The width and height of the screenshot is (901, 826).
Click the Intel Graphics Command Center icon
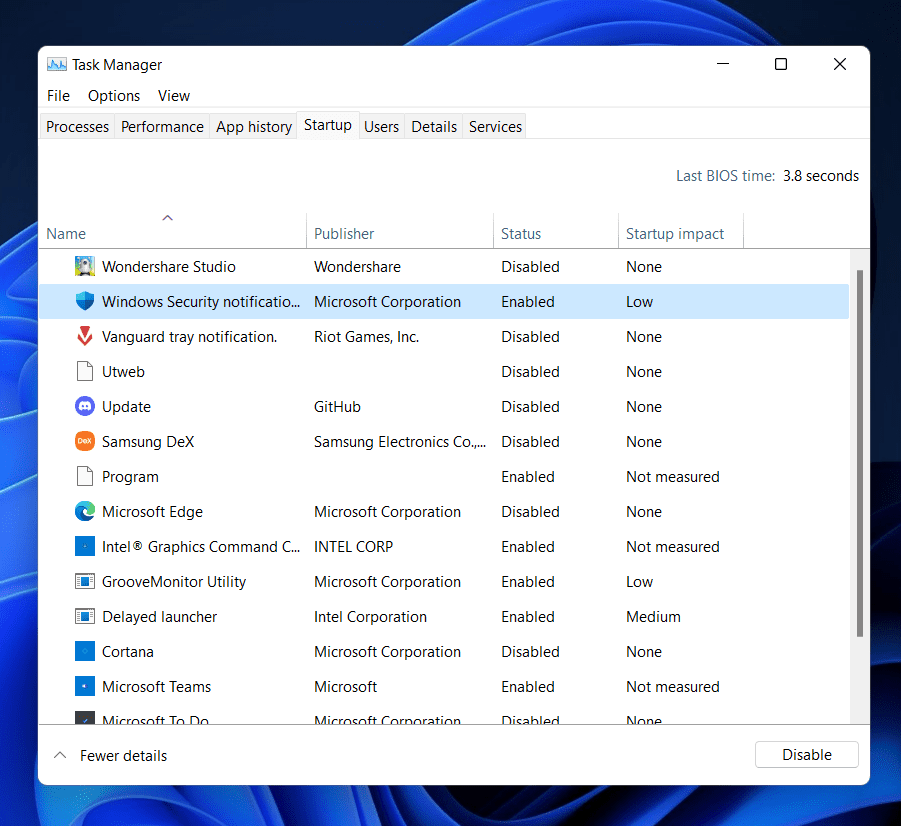click(85, 547)
